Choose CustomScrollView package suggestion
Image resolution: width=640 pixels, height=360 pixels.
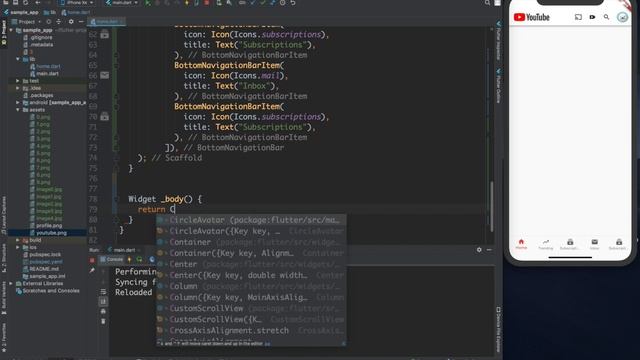point(251,308)
